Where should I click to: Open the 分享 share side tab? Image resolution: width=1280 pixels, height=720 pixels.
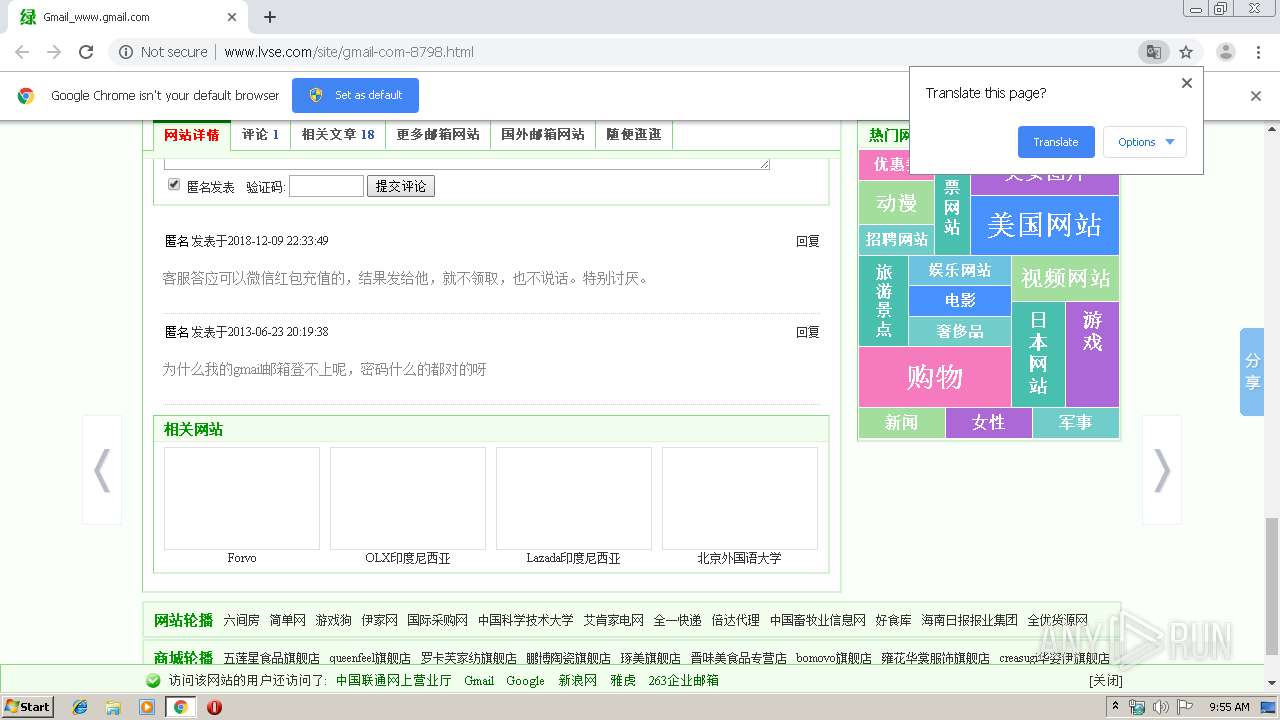1252,371
